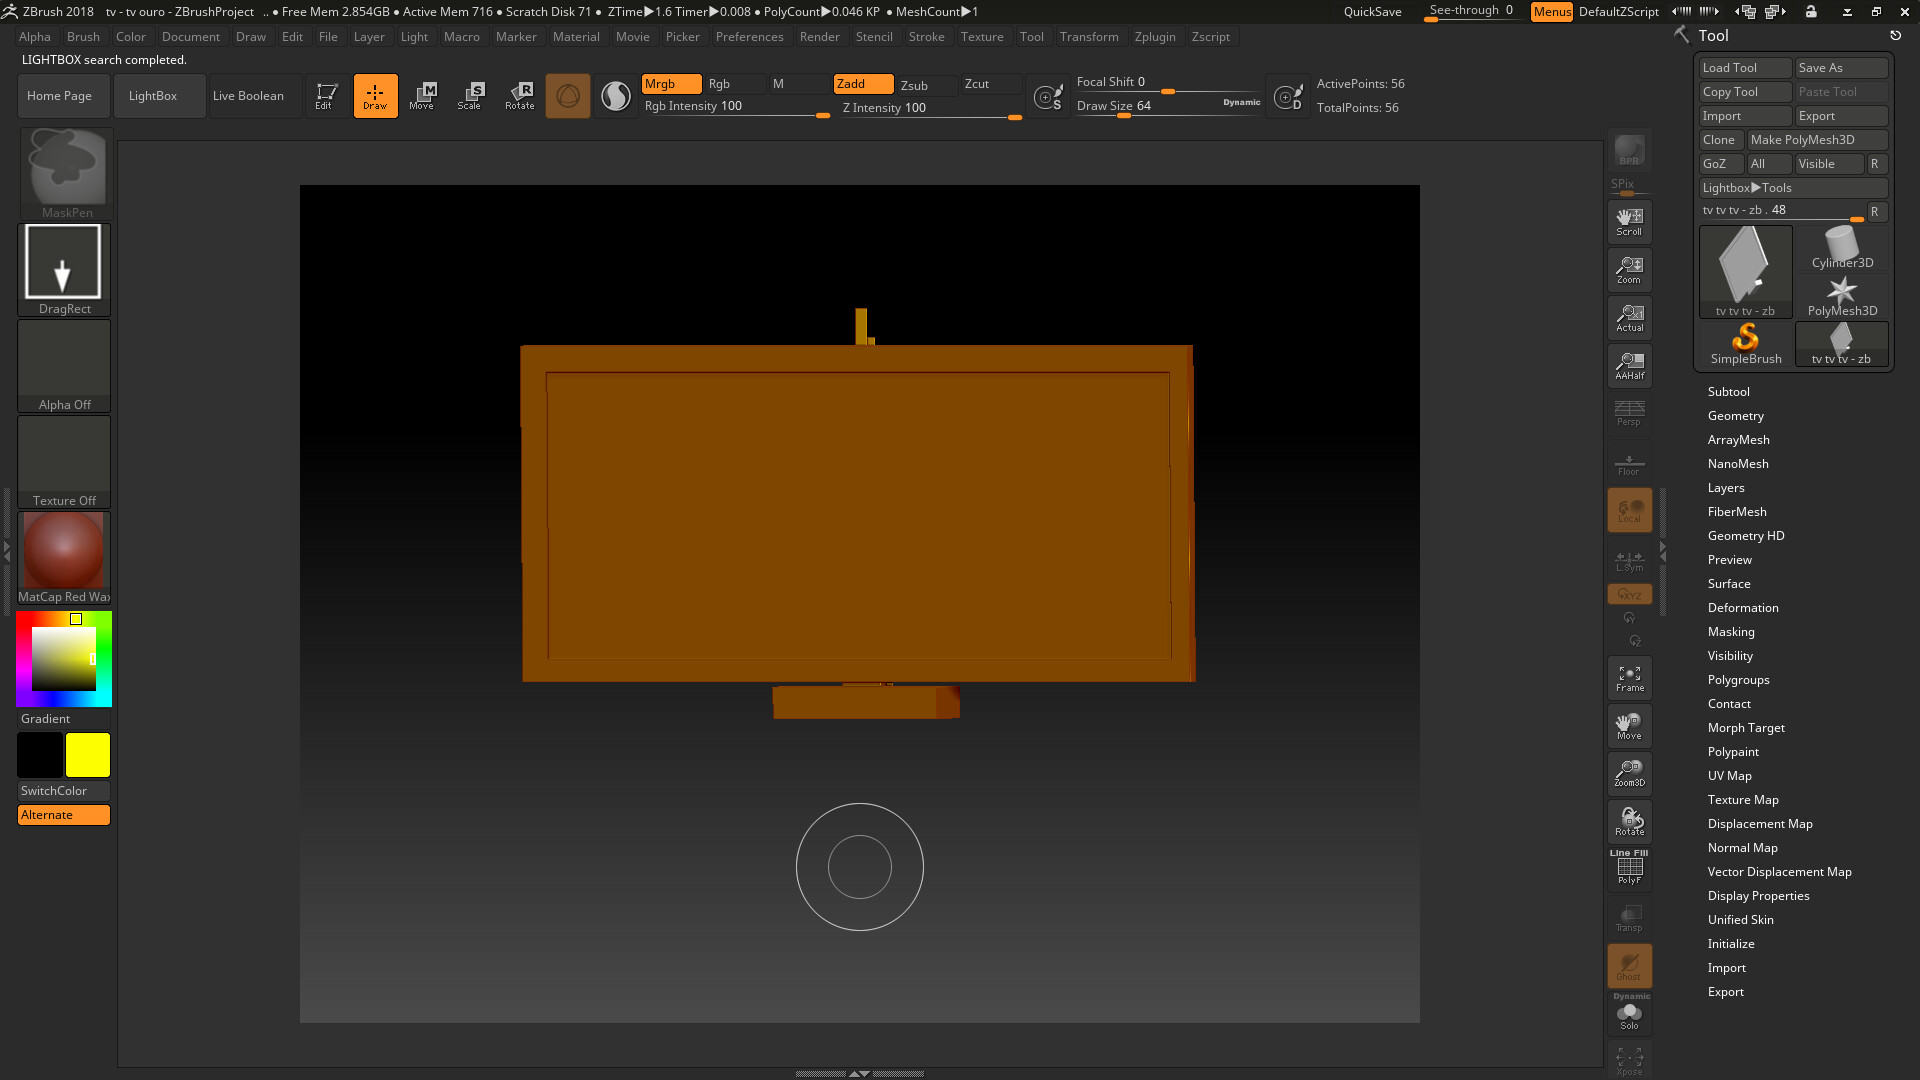Disable the Alternate color toggle
1920x1080 pixels.
[64, 815]
